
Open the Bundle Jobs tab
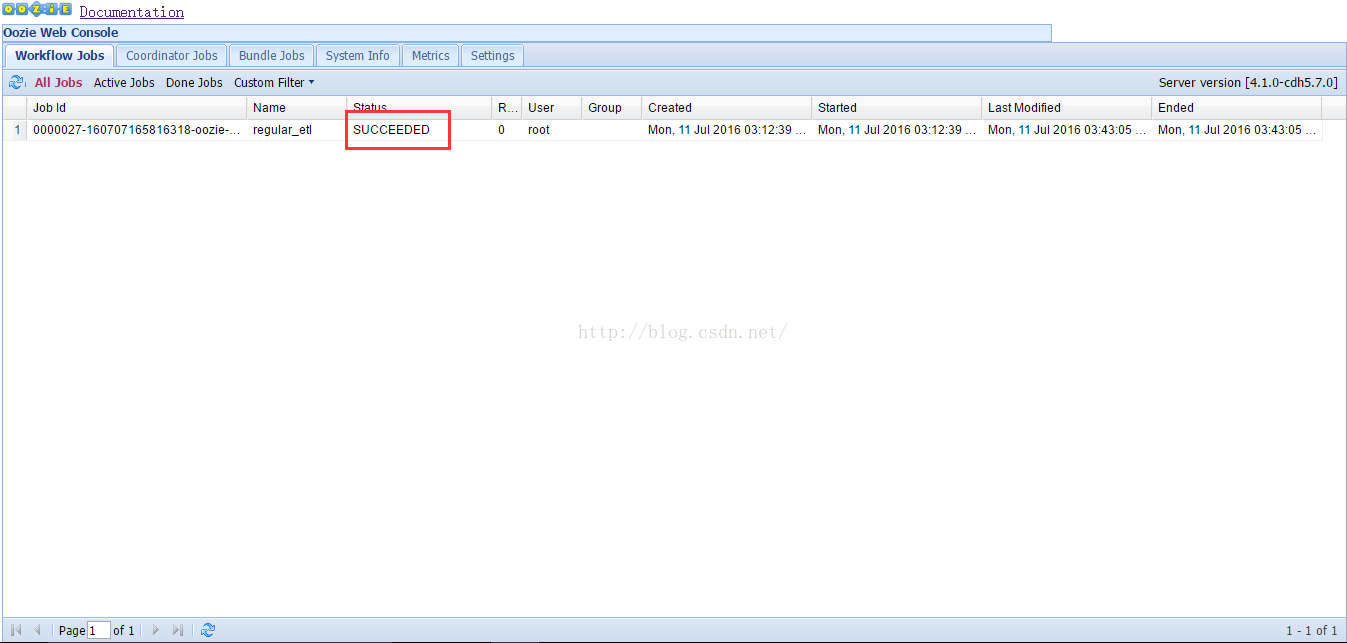pos(272,56)
